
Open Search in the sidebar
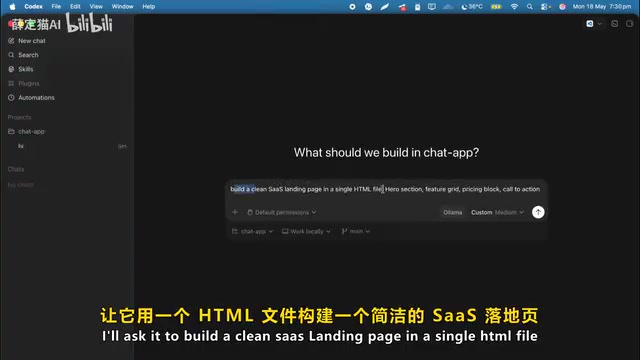point(28,55)
